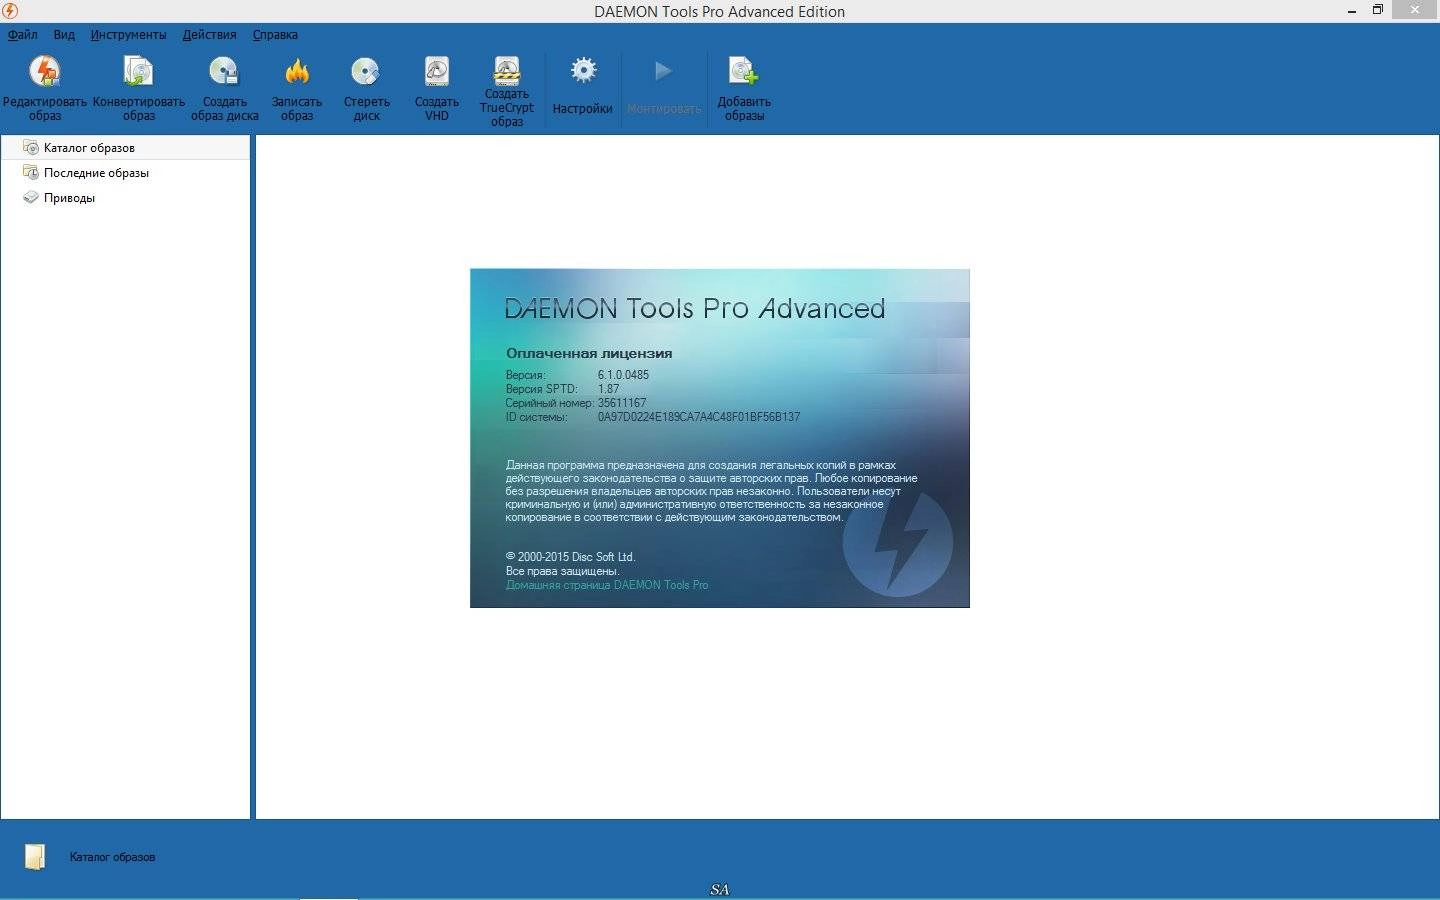This screenshot has height=900, width=1440.
Task: Click the © 2000-2015 Disc Soft Ltd. text
Action: 570,557
